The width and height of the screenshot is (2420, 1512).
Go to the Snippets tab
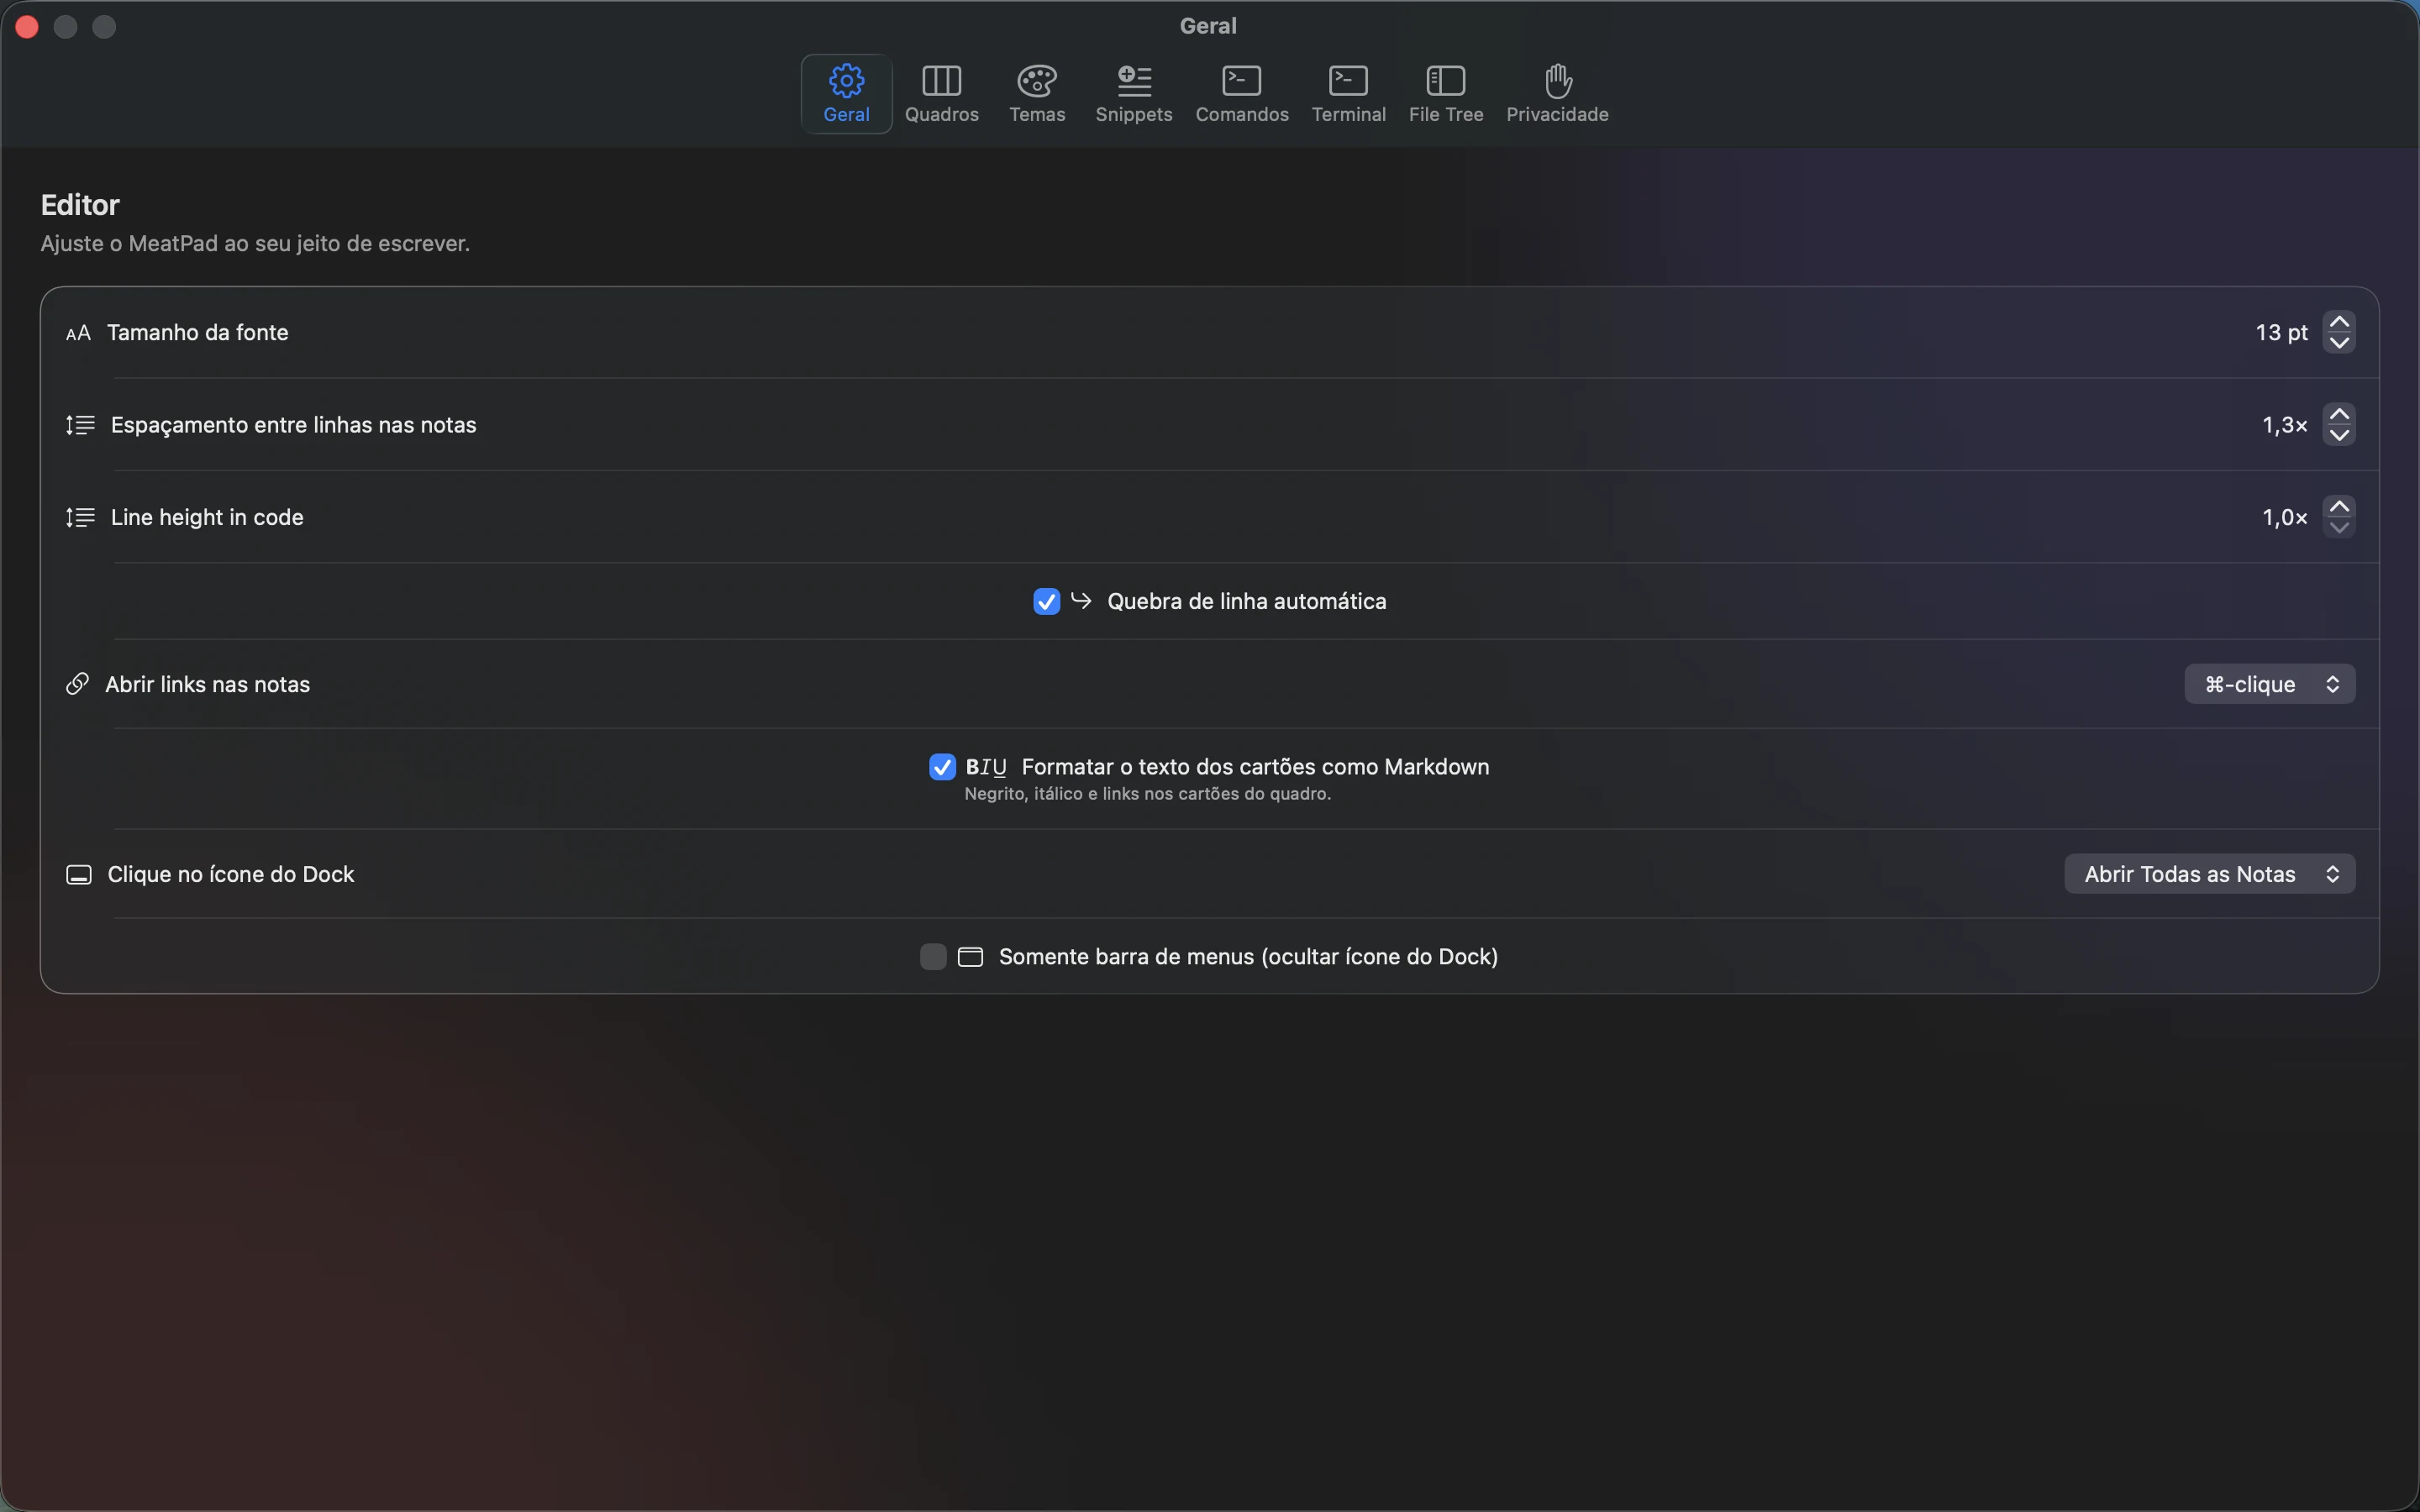pos(1133,93)
